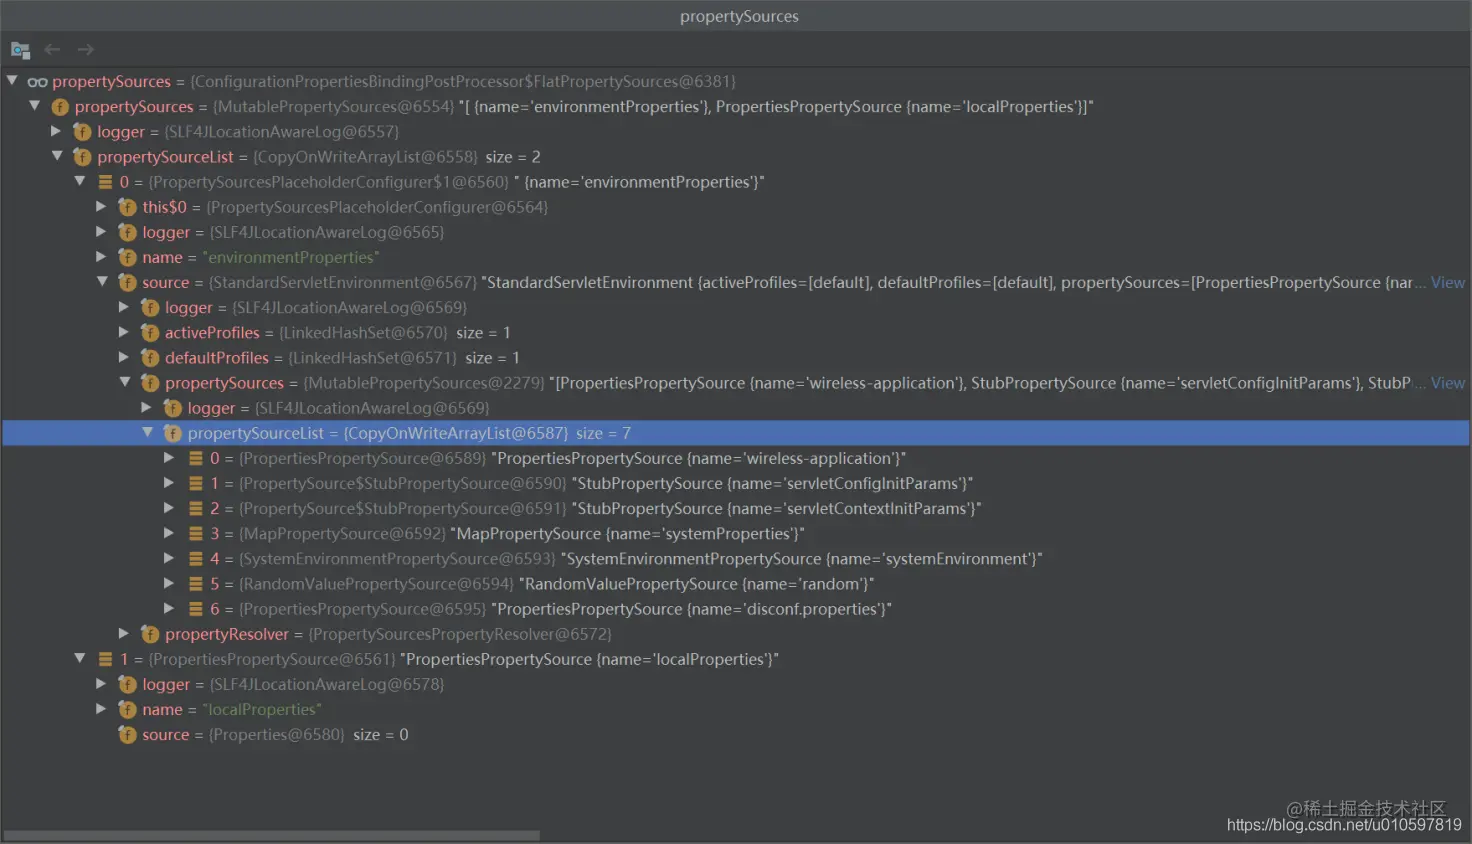The width and height of the screenshot is (1472, 844).
Task: Expand logger SLF4JLocationAwareLog@6557
Action: point(57,130)
